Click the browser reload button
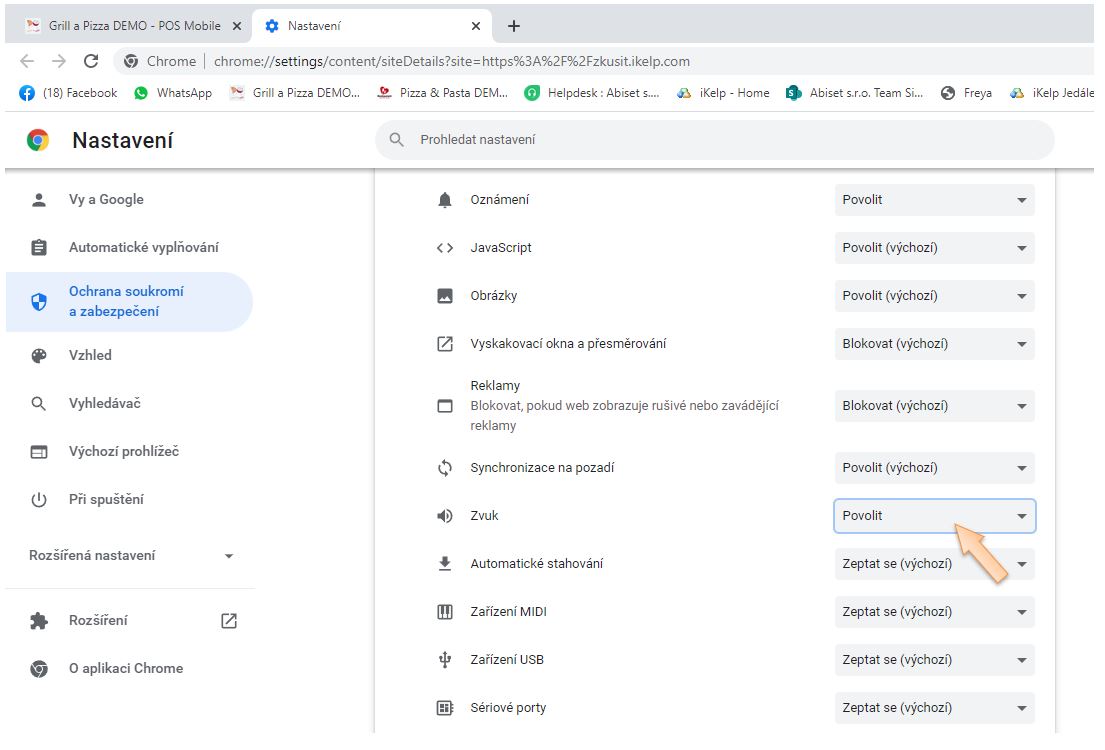 [91, 61]
